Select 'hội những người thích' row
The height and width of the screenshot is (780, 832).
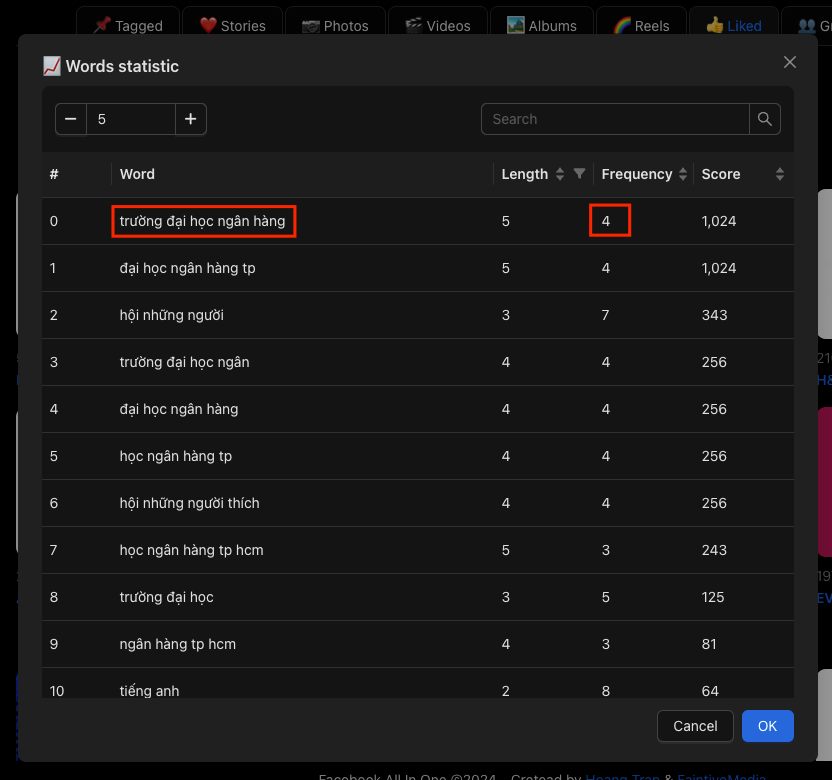[x=418, y=503]
